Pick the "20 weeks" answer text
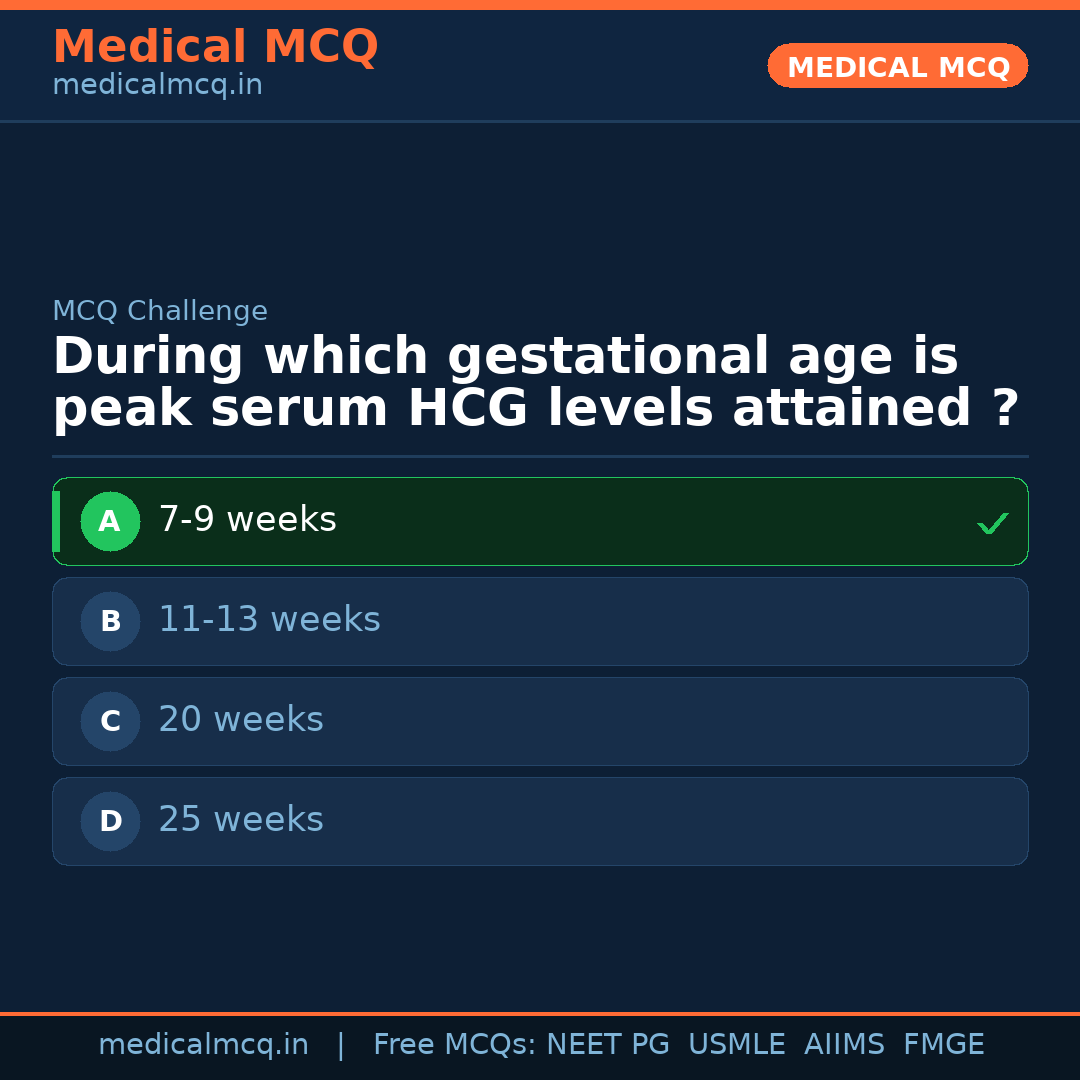 click(241, 720)
